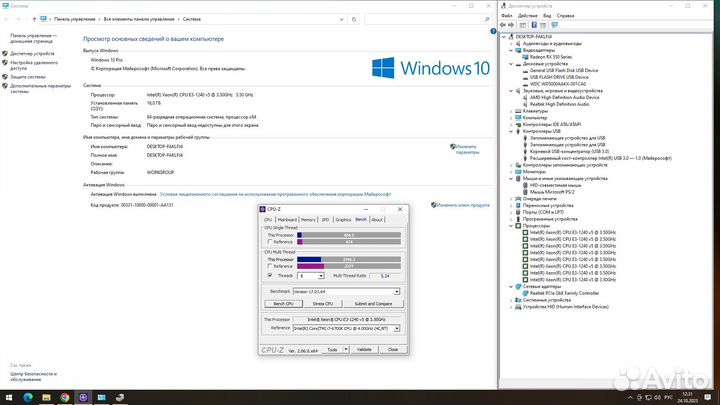Select the DESKTOP root node in Device Manager
720x405 pixels.
pos(534,37)
